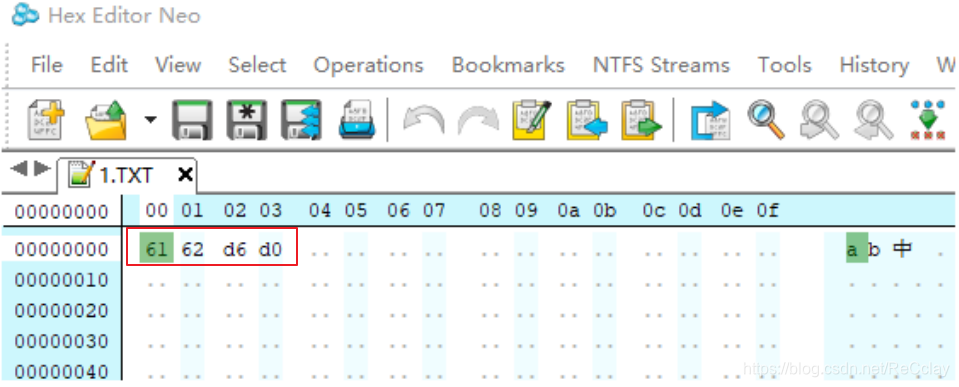
Task: Open a file using the folder icon
Action: pyautogui.click(x=105, y=120)
